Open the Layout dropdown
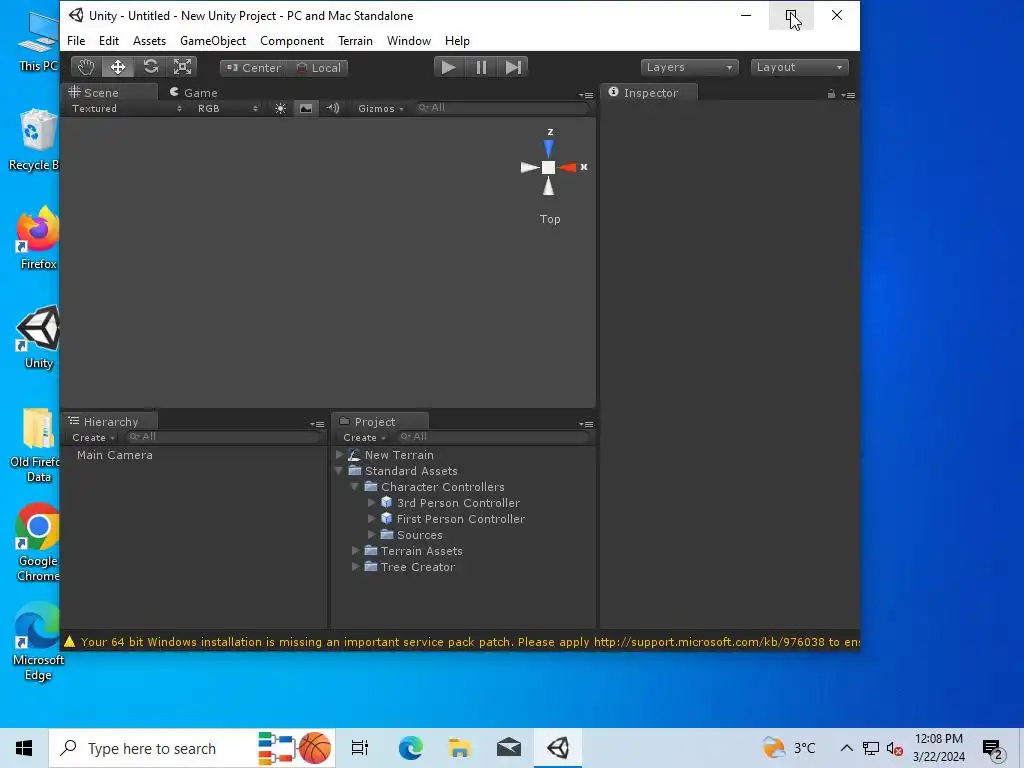The image size is (1024, 768). (x=799, y=67)
